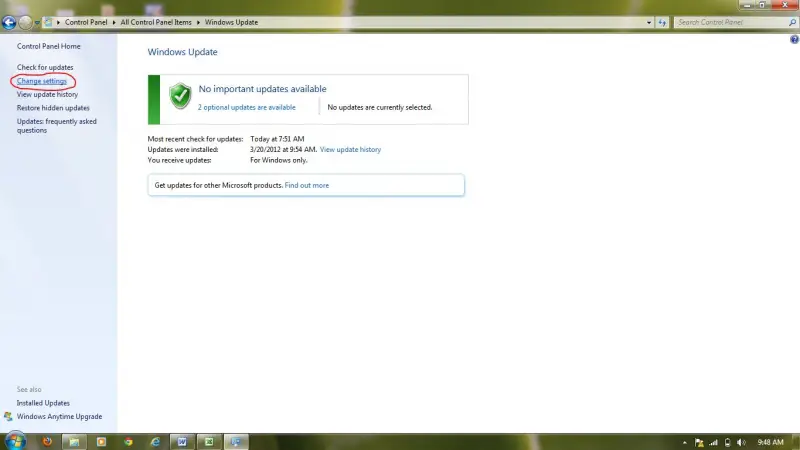Minimize the Windows Update window
Viewport: 800px width, 450px height.
coord(746,5)
